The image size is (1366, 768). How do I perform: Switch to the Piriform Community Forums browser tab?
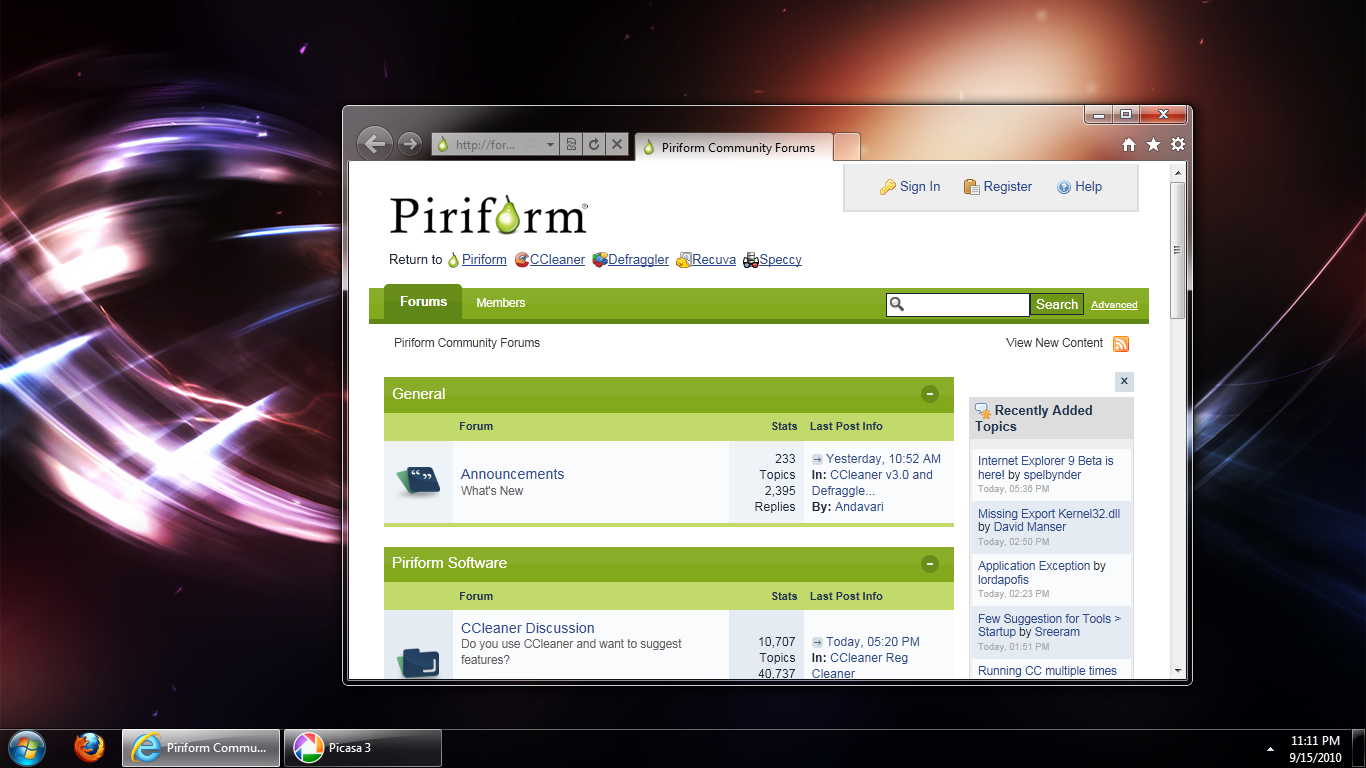(733, 147)
